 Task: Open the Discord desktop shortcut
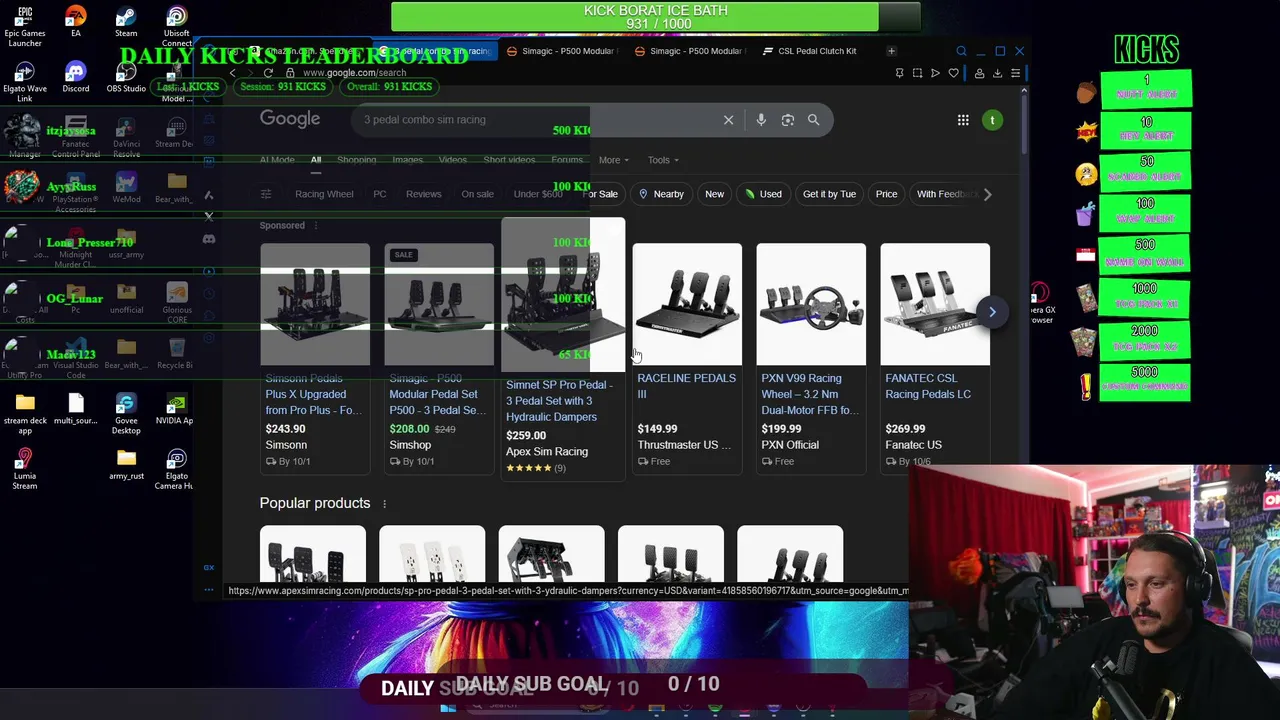tap(75, 78)
